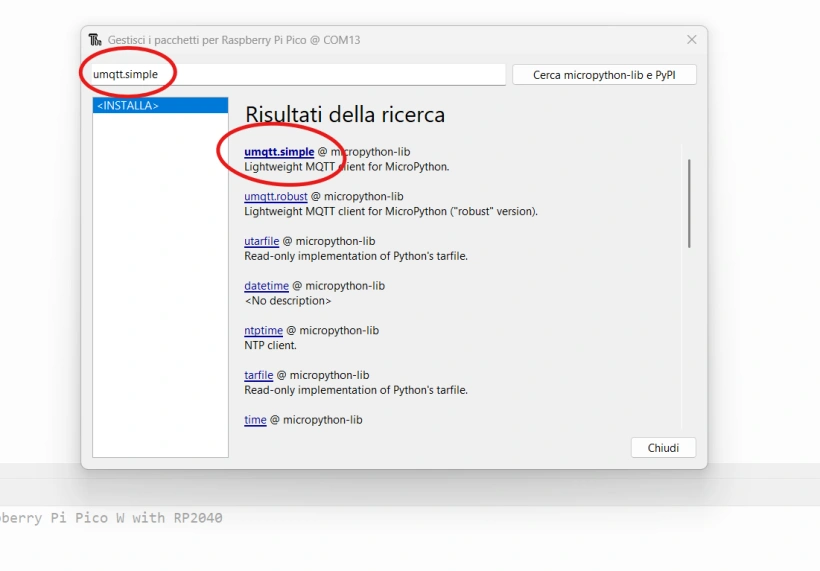Click the NTP client description text
Screen dimensions: 820x571
(270, 345)
